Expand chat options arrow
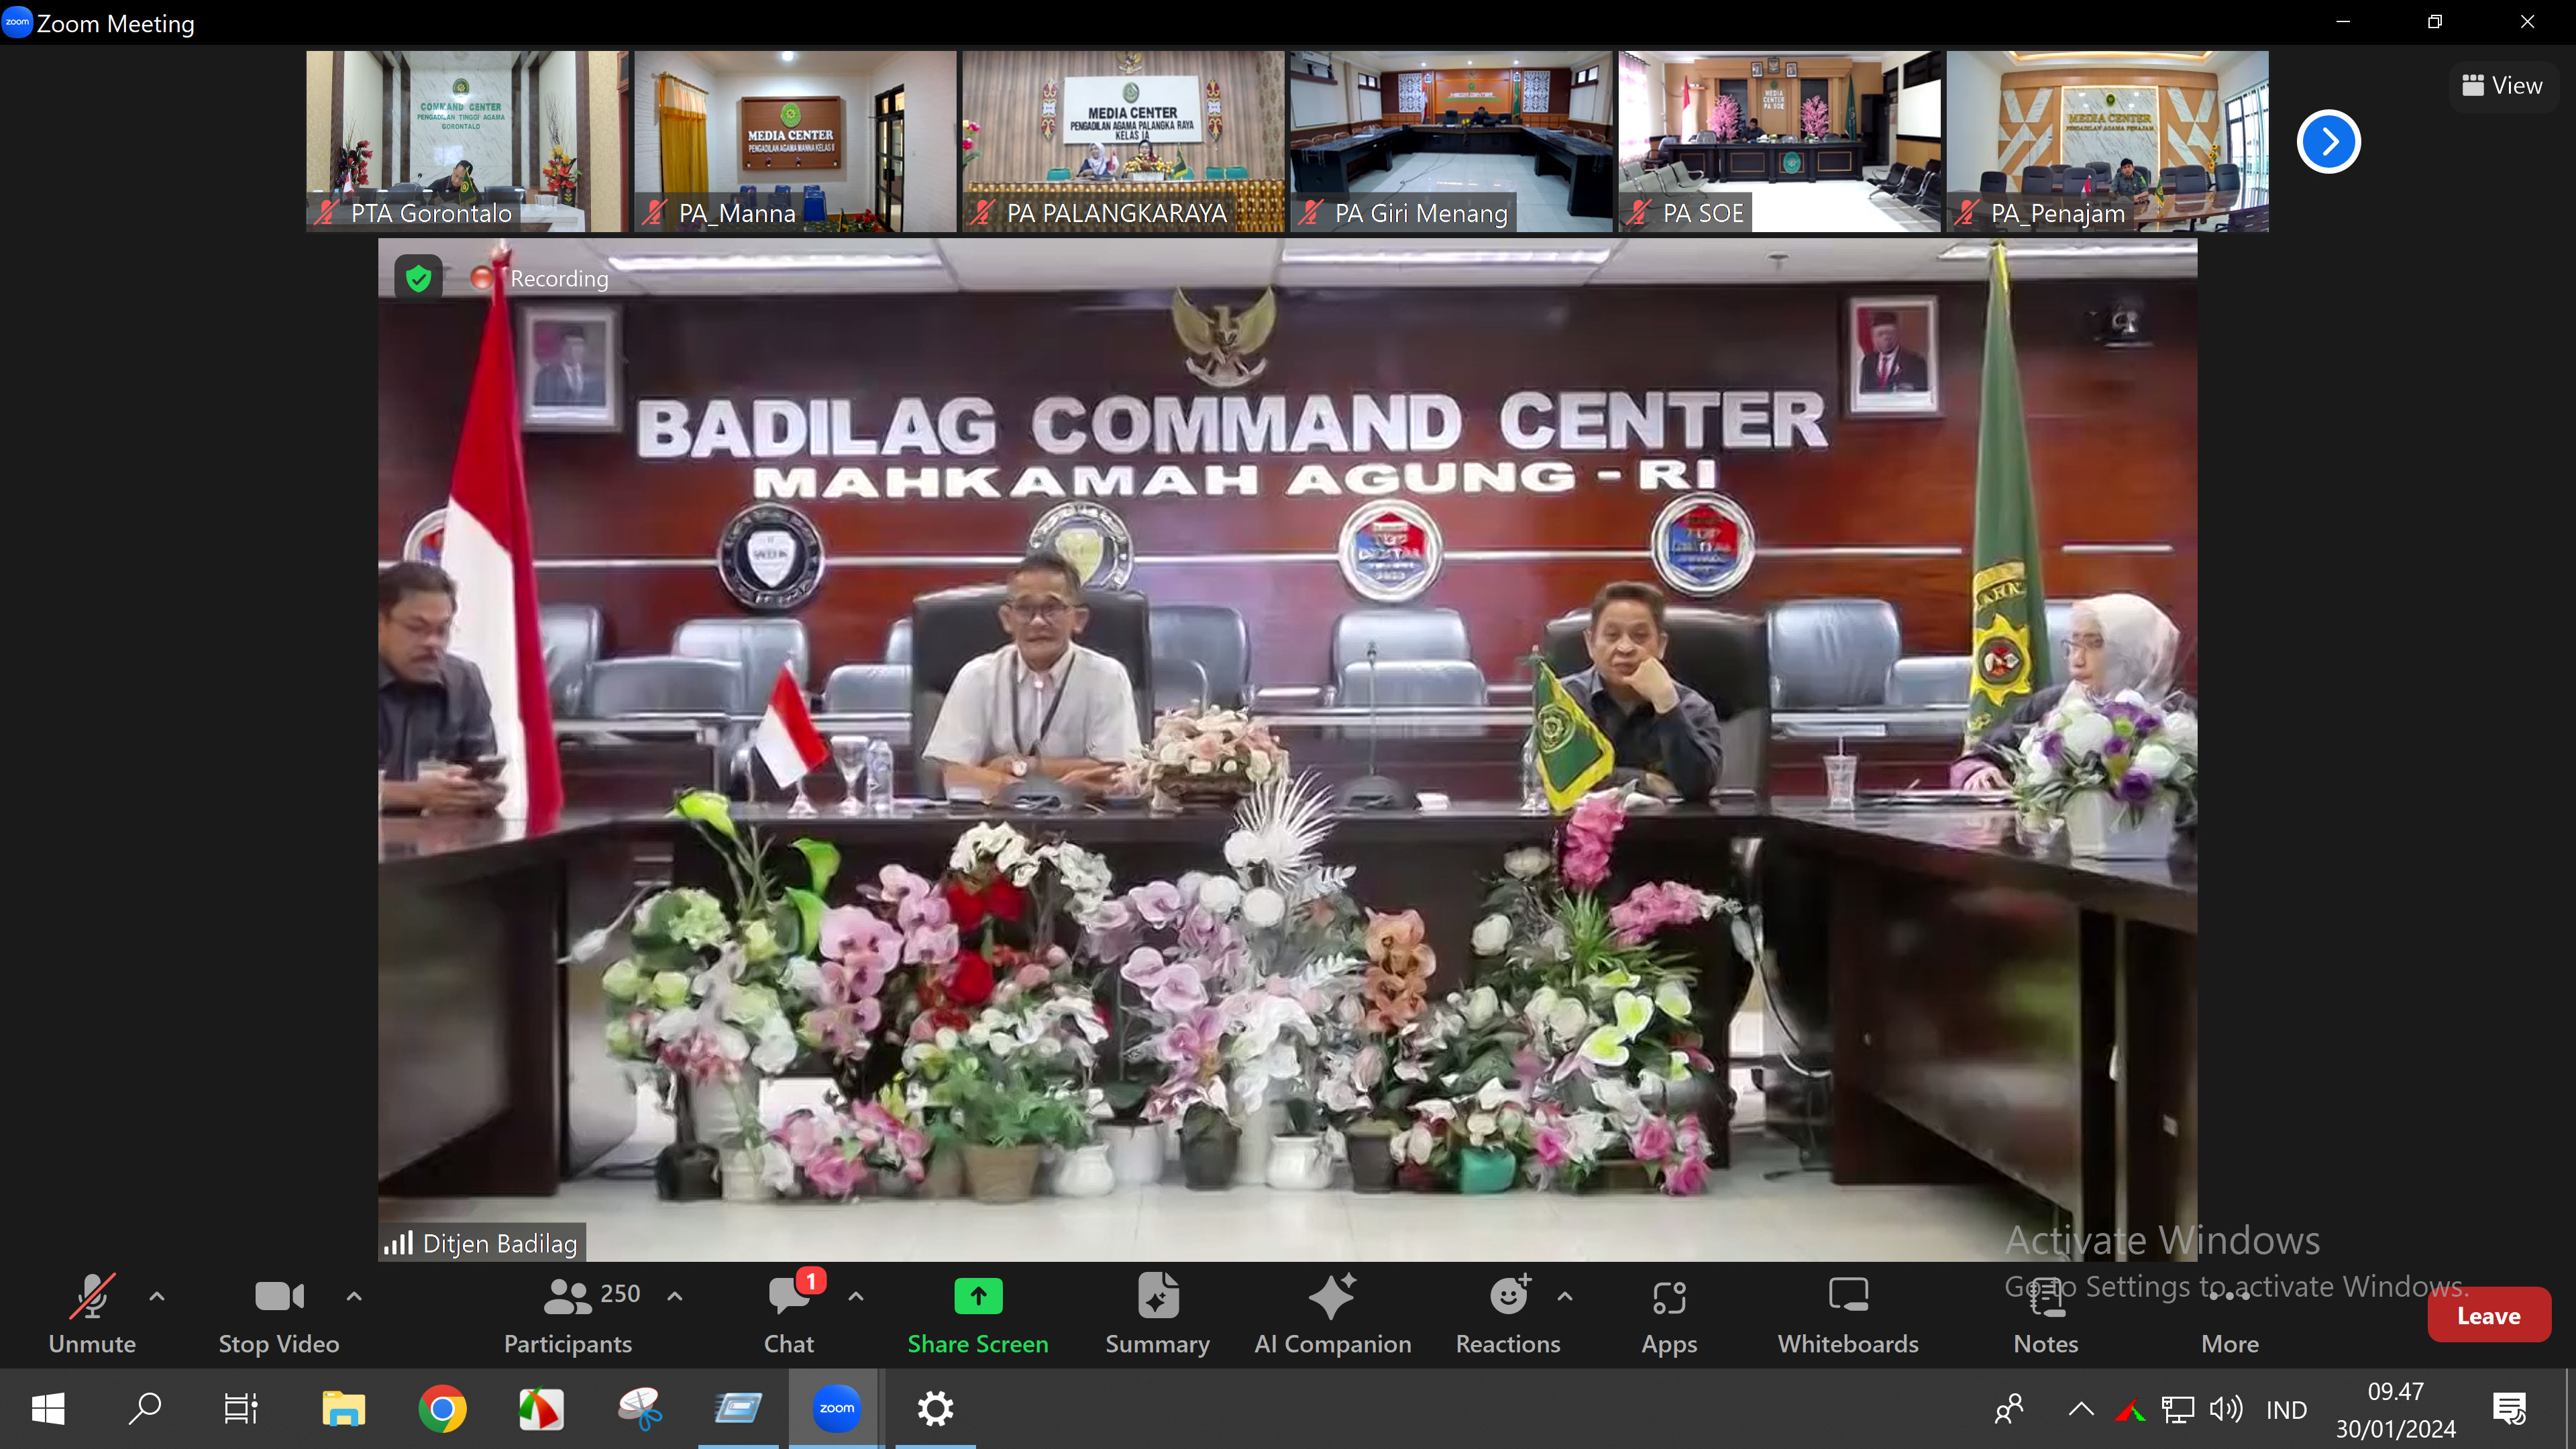 click(856, 1296)
